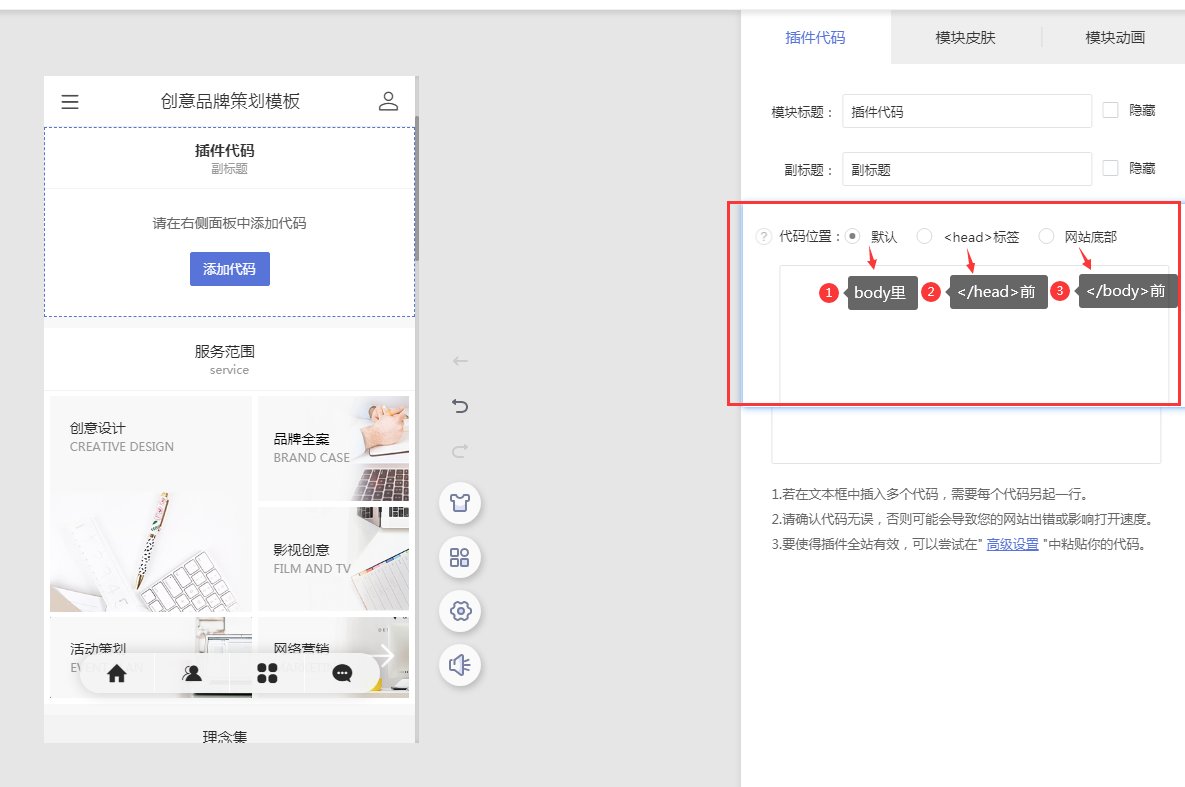
Task: Click the 服务范围 section heading
Action: pyautogui.click(x=224, y=352)
